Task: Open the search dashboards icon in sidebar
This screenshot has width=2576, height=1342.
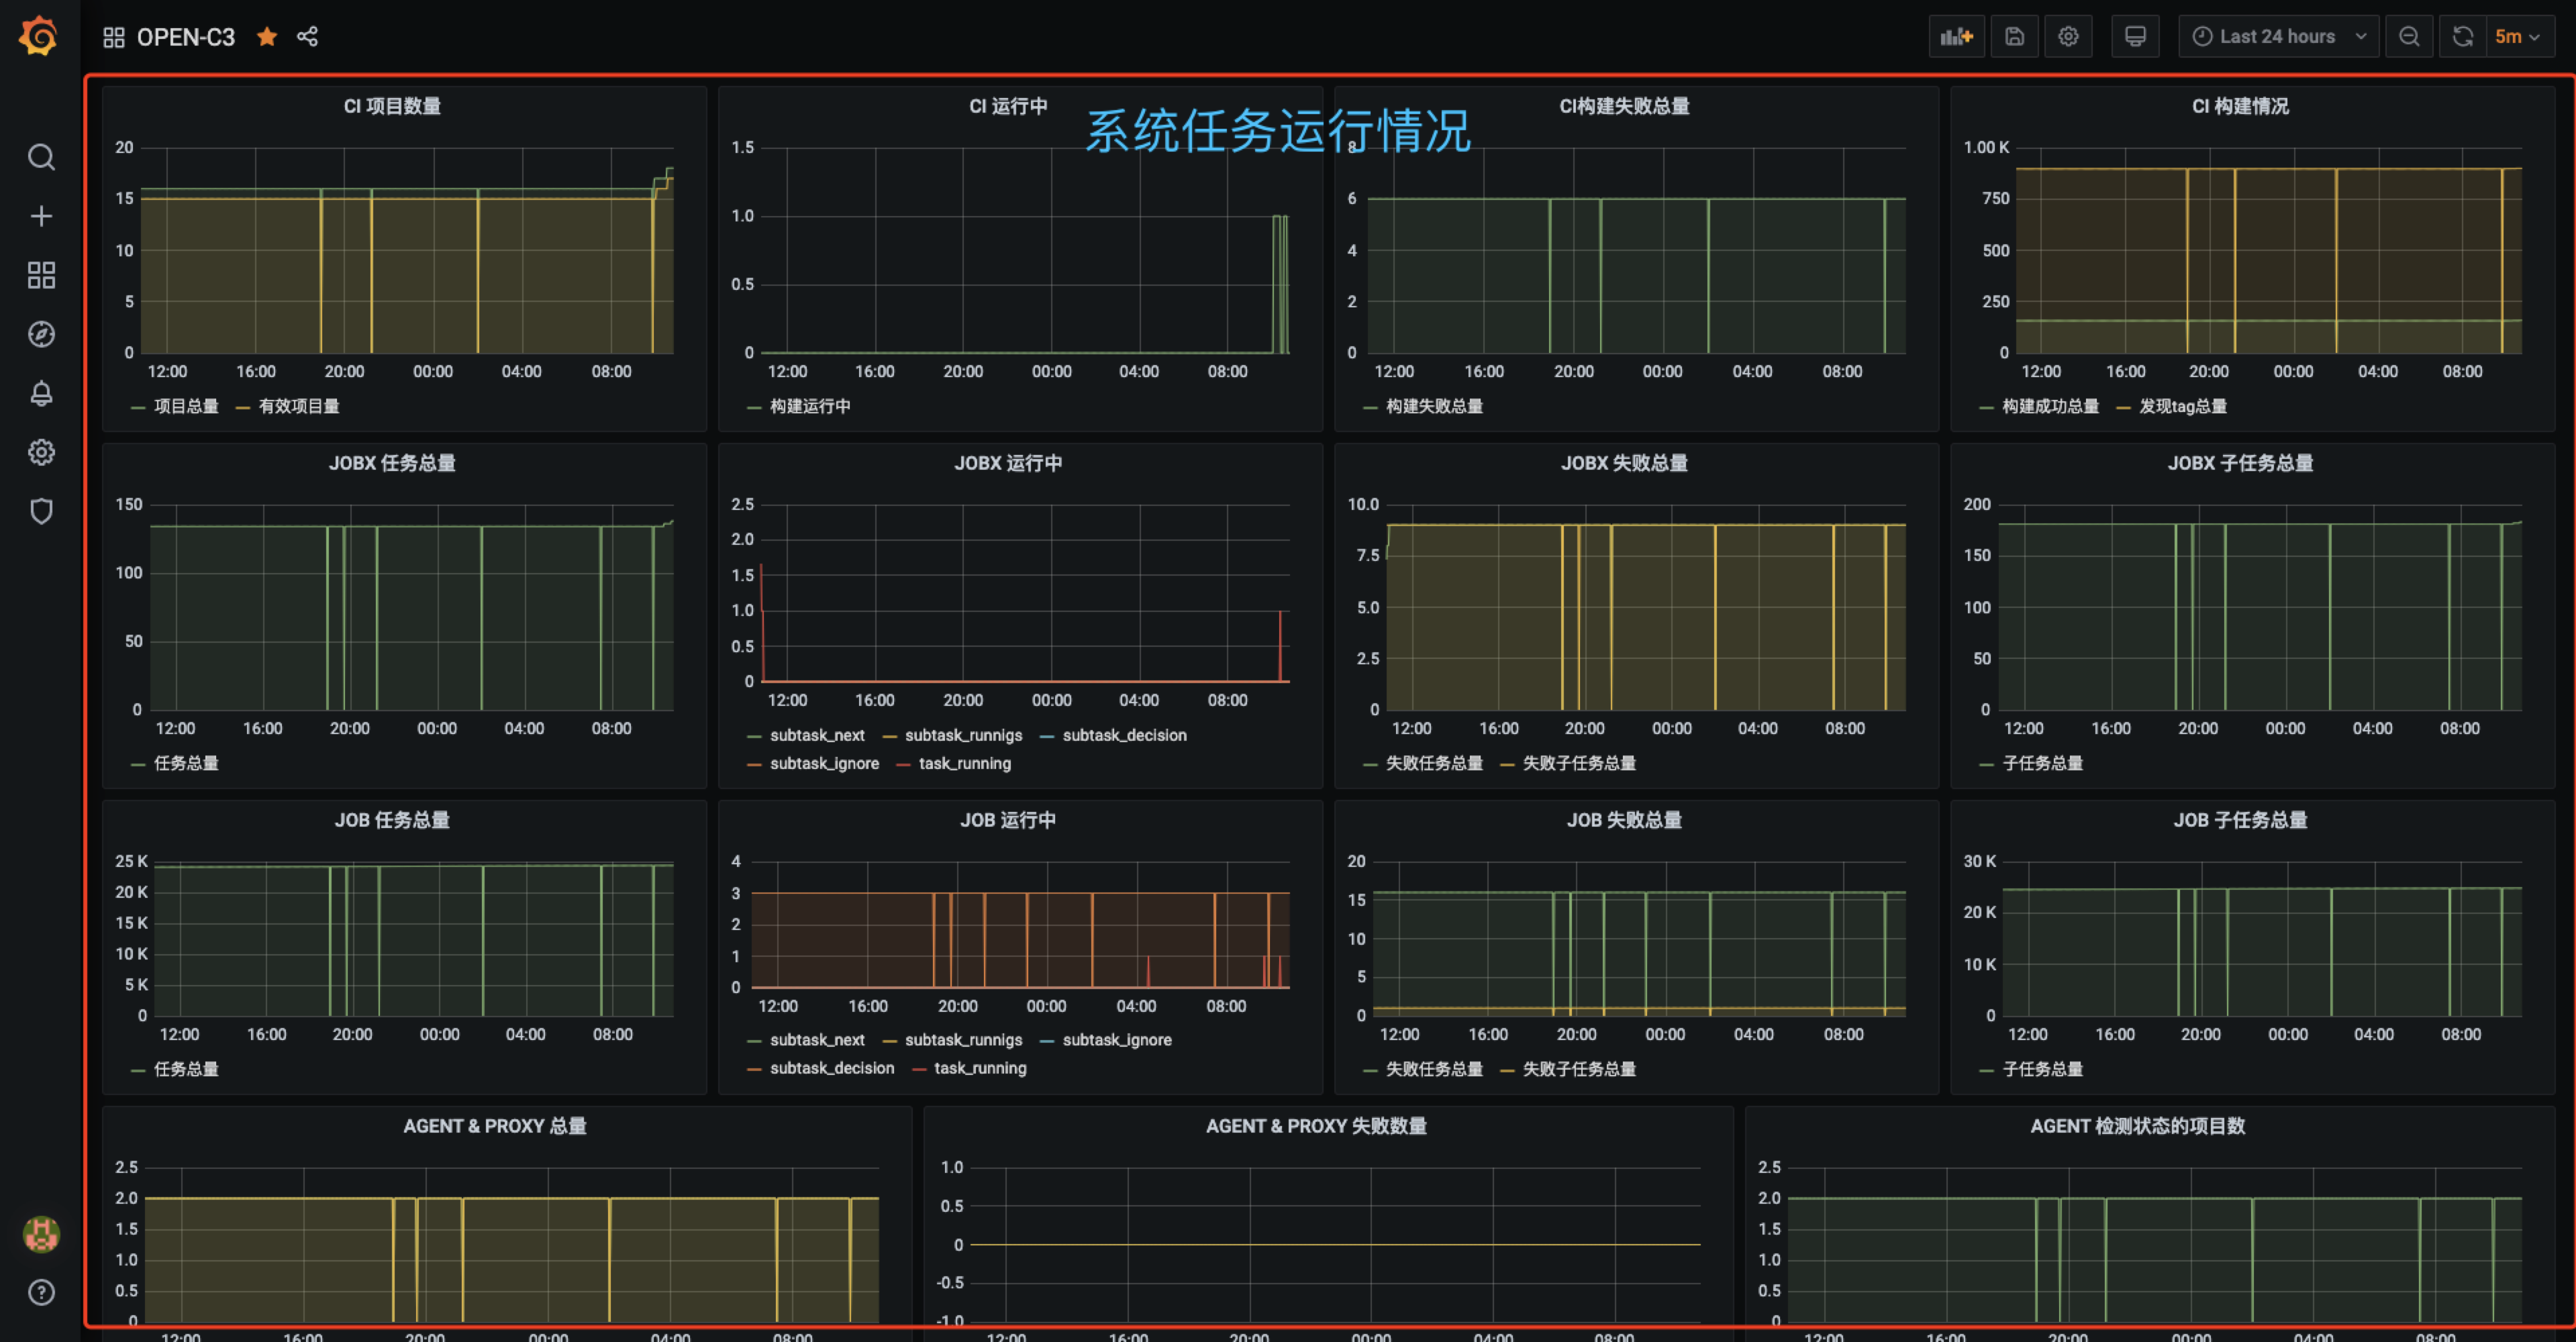Action: (41, 157)
